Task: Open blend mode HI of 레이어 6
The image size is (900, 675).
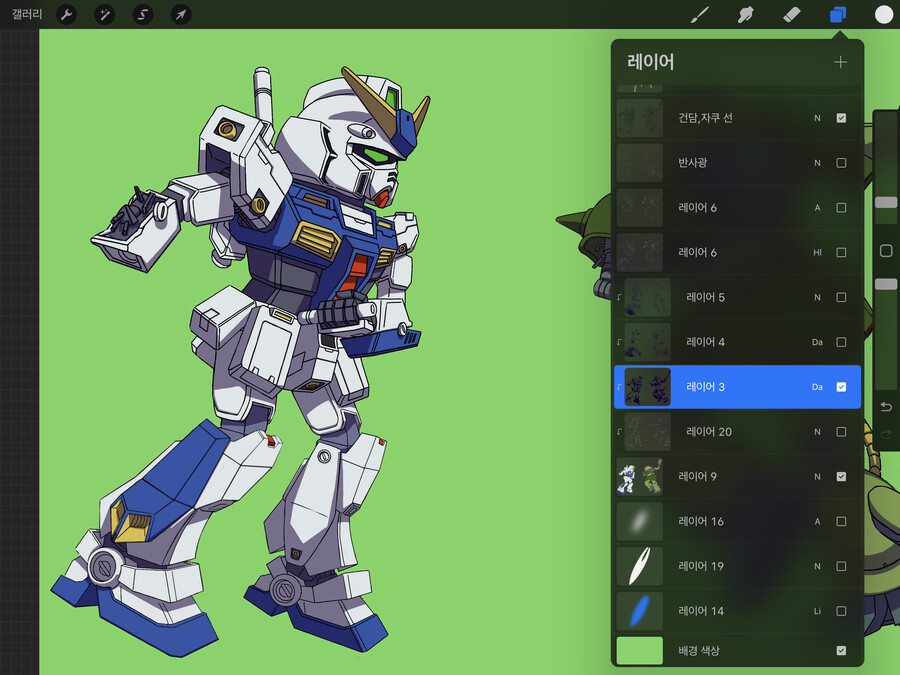Action: pyautogui.click(x=817, y=253)
